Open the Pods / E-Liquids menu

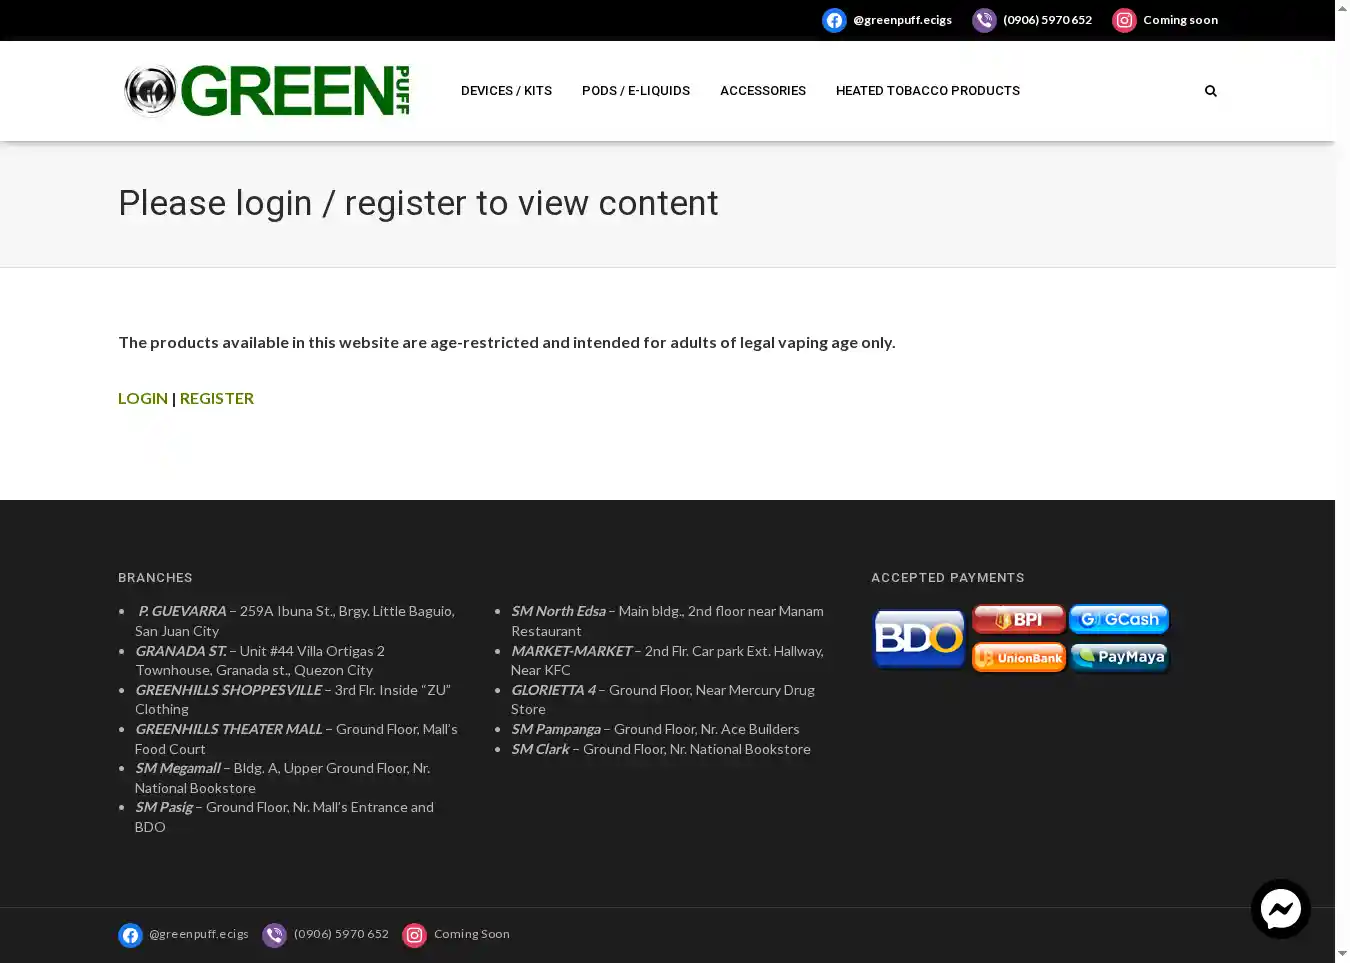point(636,91)
